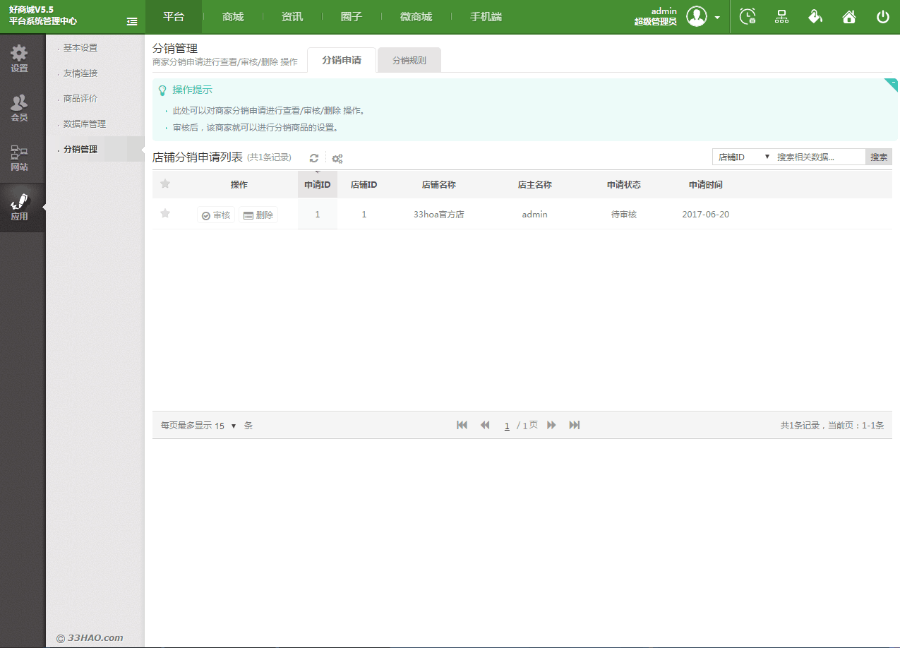Close the 操作提示 tips panel via corner toggle
Viewport: 900px width, 648px height.
pos(890,84)
